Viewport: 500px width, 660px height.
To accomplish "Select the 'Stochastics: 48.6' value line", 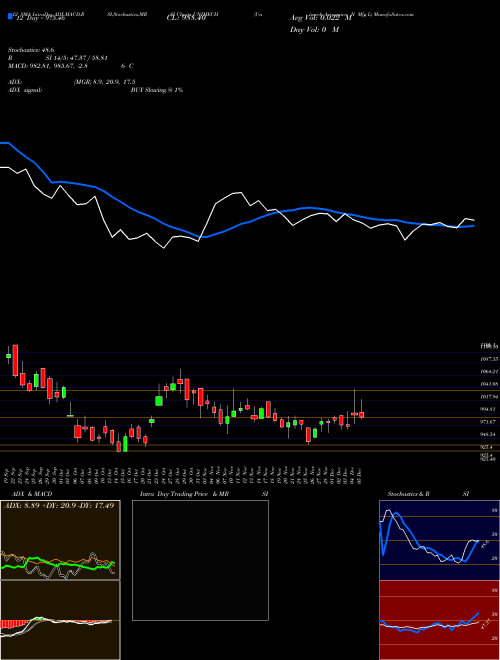I will [x=33, y=50].
